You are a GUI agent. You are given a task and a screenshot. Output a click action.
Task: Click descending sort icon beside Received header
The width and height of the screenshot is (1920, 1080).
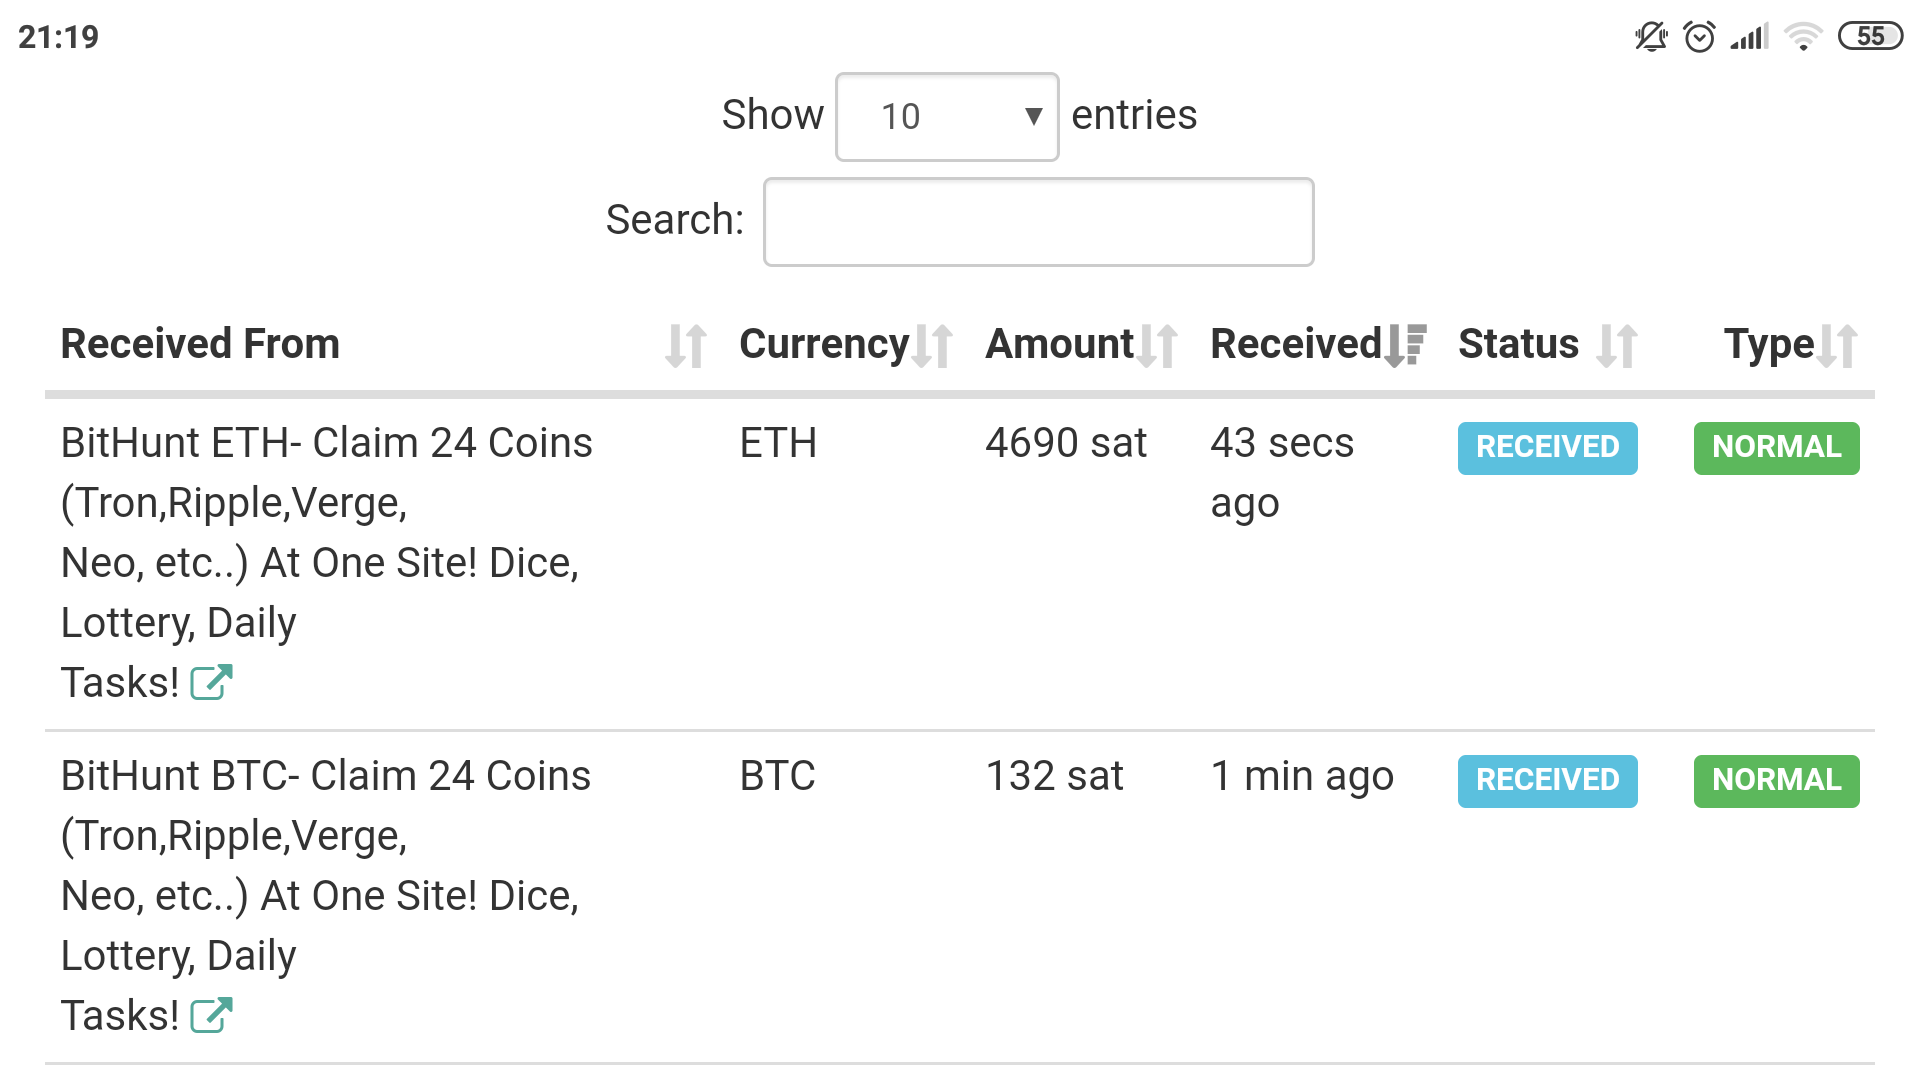pyautogui.click(x=1406, y=346)
